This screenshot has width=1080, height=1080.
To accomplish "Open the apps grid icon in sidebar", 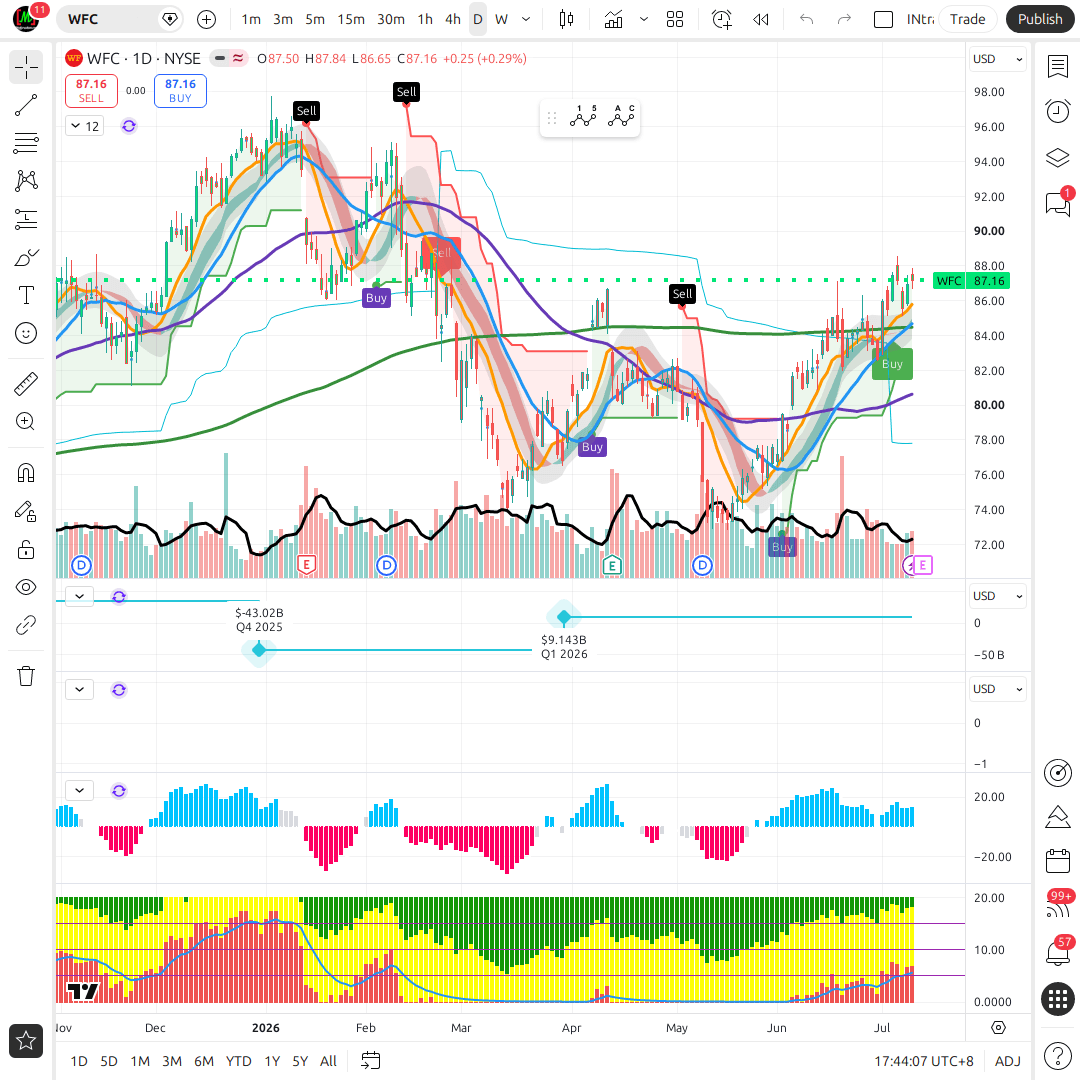I will point(1057,999).
